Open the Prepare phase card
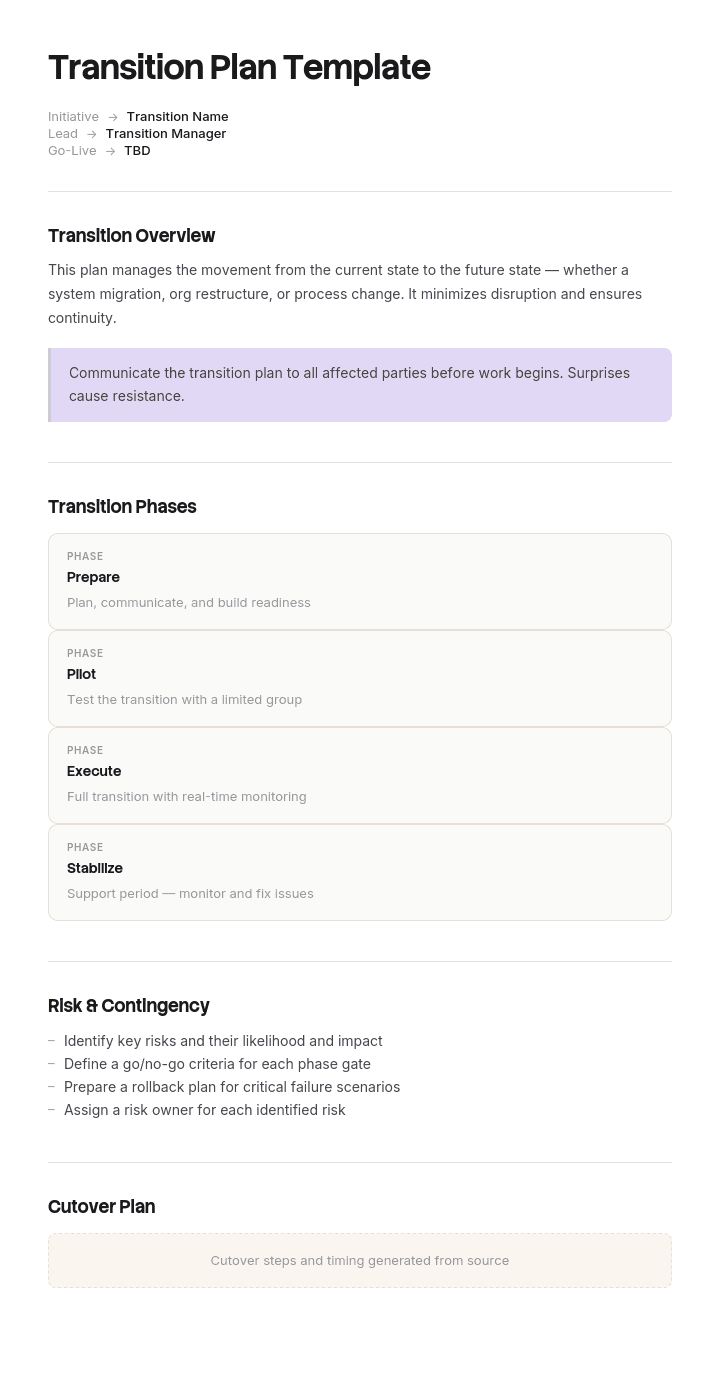Viewport: 720px width, 1400px height. point(360,581)
